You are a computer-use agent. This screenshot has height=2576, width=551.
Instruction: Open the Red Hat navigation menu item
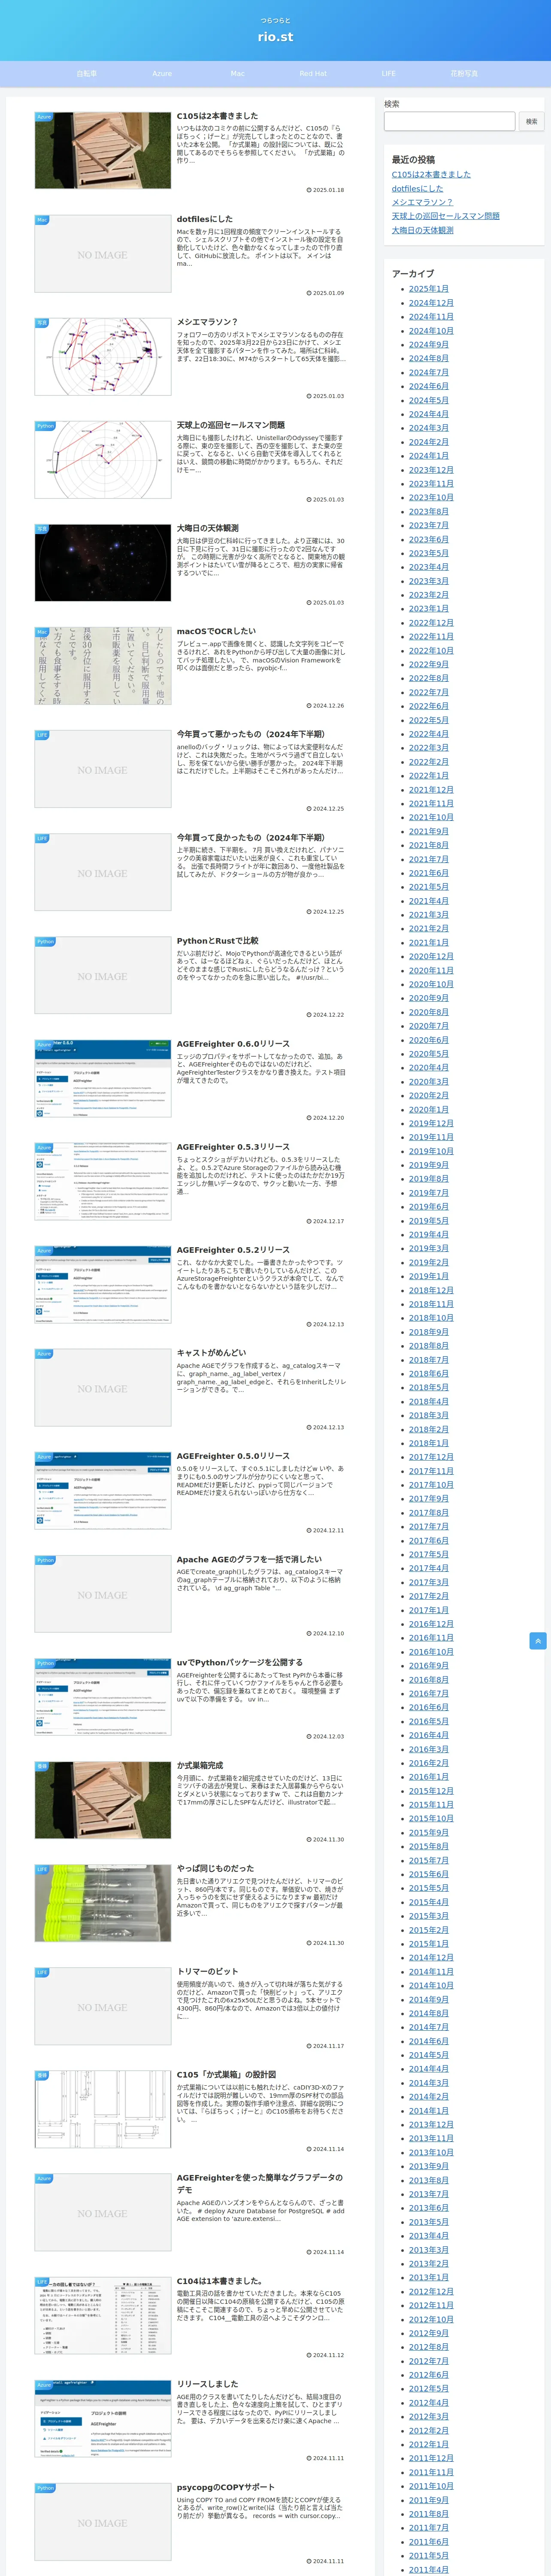click(x=313, y=74)
